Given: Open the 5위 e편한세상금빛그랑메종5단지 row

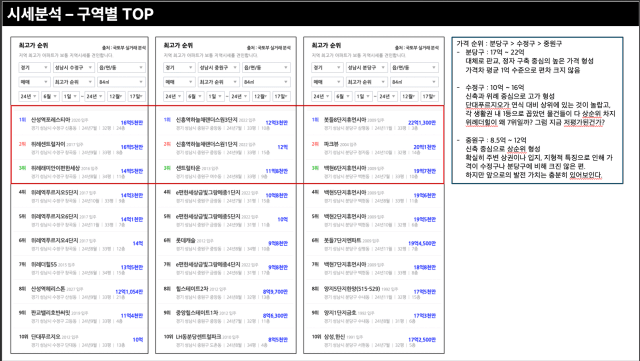Looking at the screenshot, I should [226, 220].
